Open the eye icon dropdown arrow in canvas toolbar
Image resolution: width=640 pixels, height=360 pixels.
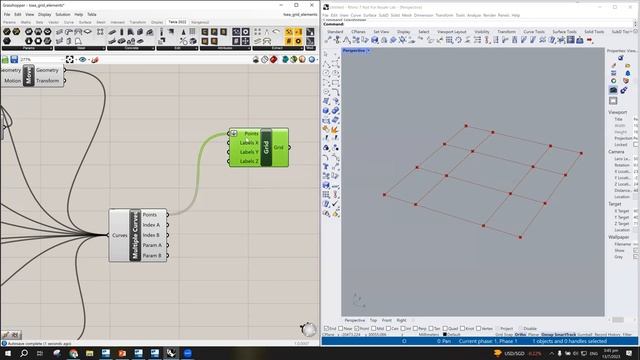(x=88, y=60)
